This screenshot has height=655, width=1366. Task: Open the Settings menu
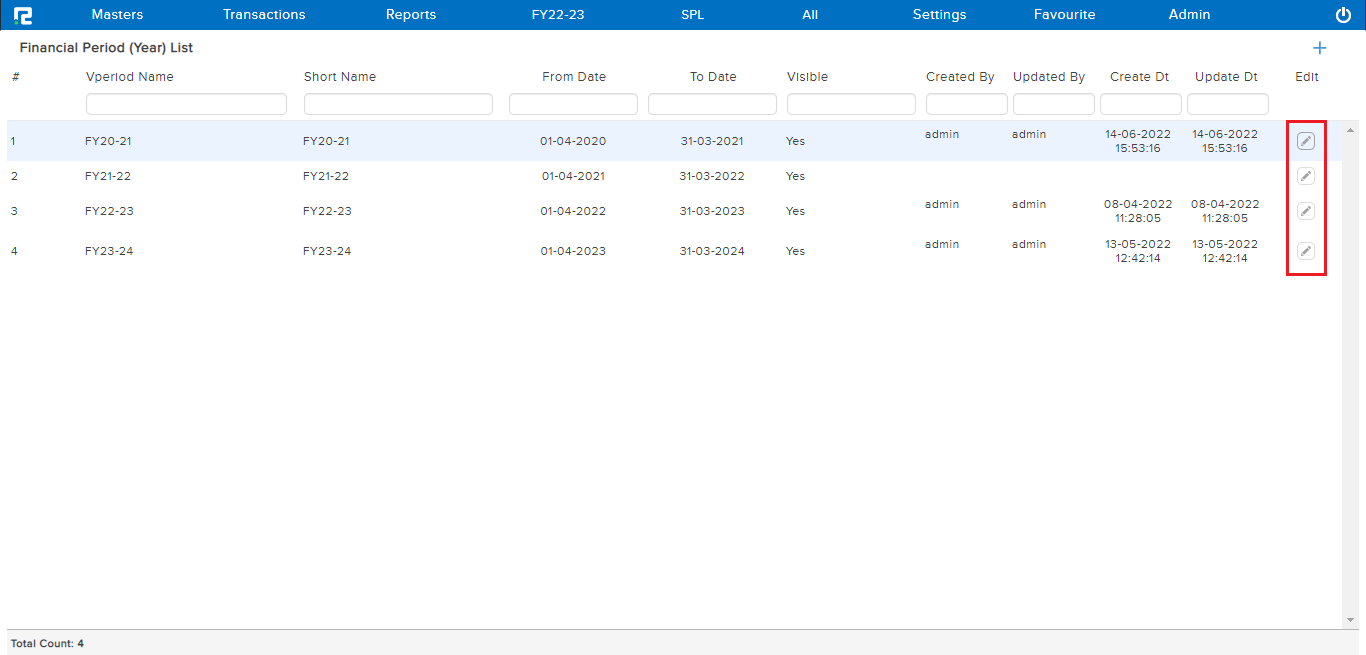(x=939, y=15)
